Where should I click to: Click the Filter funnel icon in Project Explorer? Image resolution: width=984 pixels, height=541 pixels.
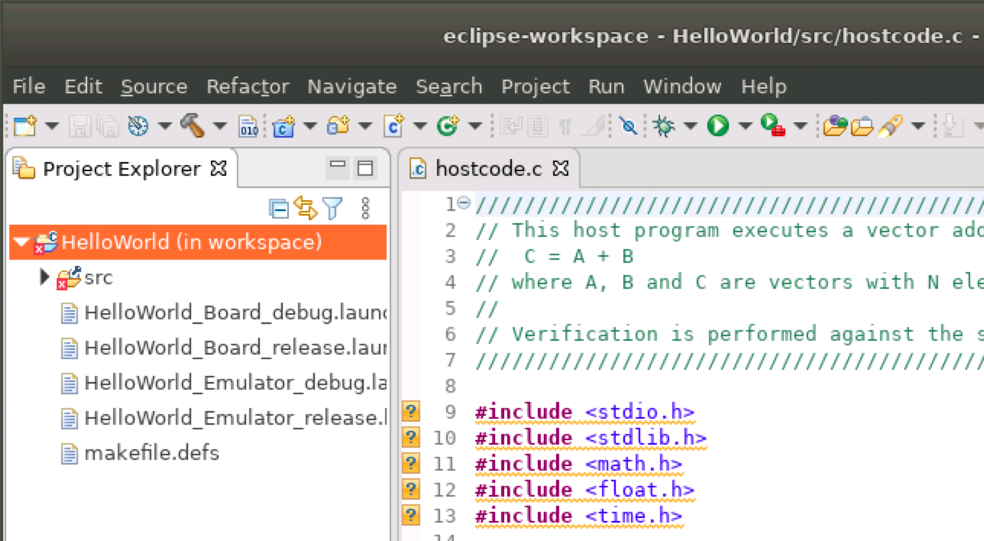click(333, 208)
